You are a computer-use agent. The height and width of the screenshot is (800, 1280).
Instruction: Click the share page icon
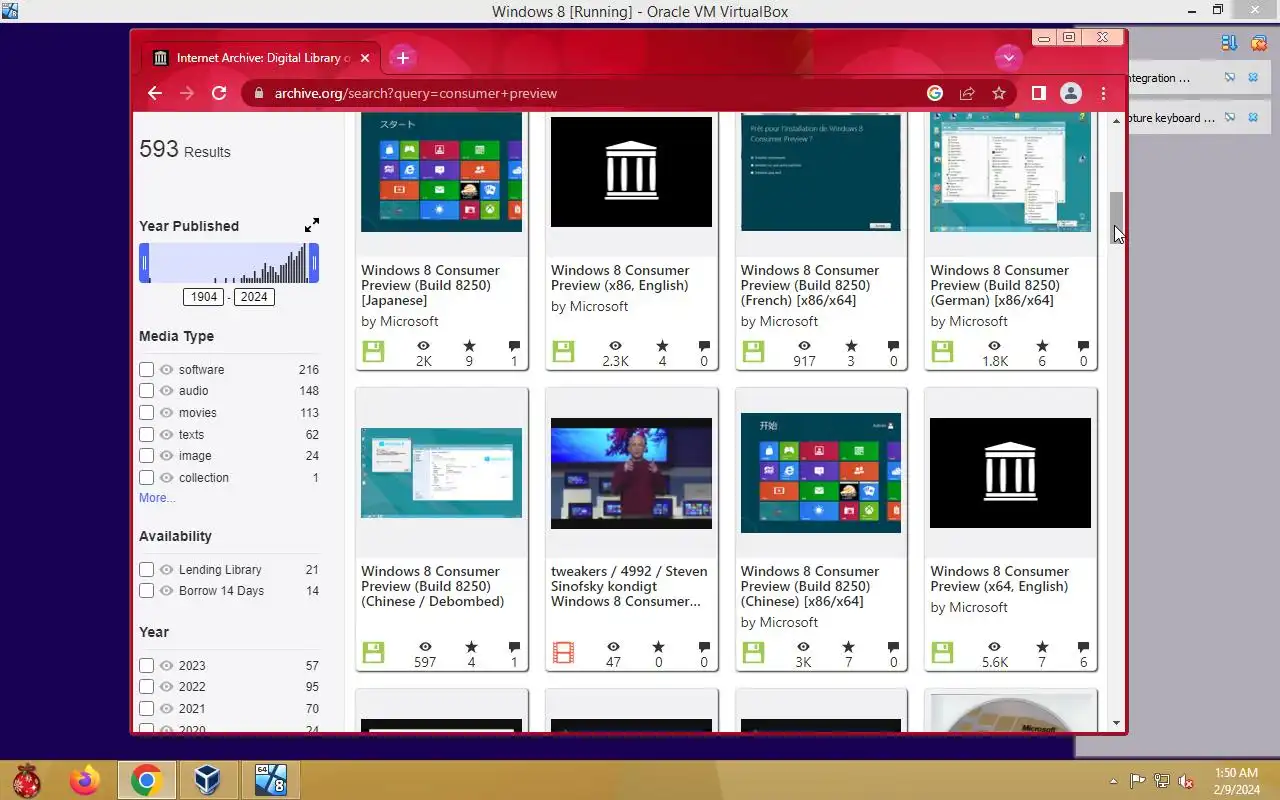click(x=967, y=93)
